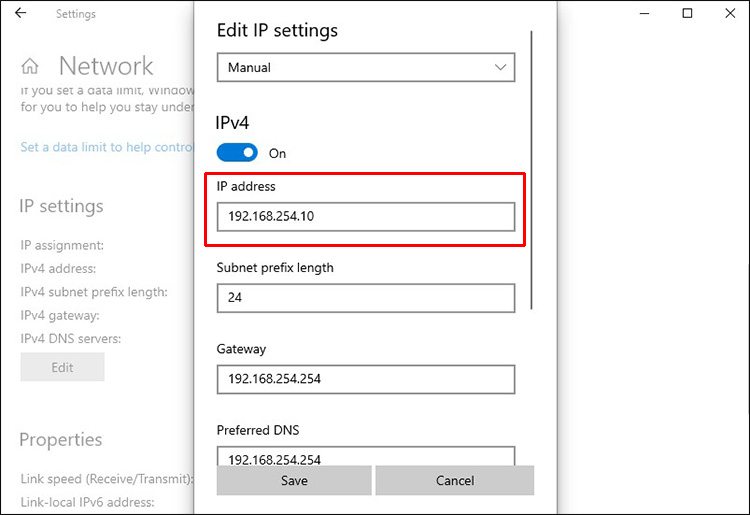This screenshot has width=750, height=515.
Task: Click the dialog's vertical scrollbar
Action: click(532, 170)
